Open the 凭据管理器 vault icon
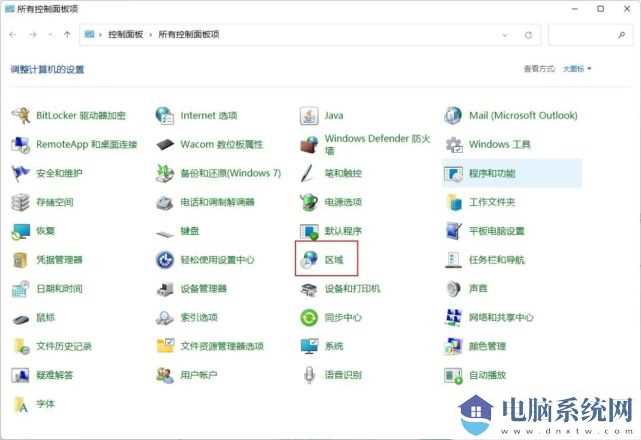The image size is (641, 440). [x=20, y=260]
